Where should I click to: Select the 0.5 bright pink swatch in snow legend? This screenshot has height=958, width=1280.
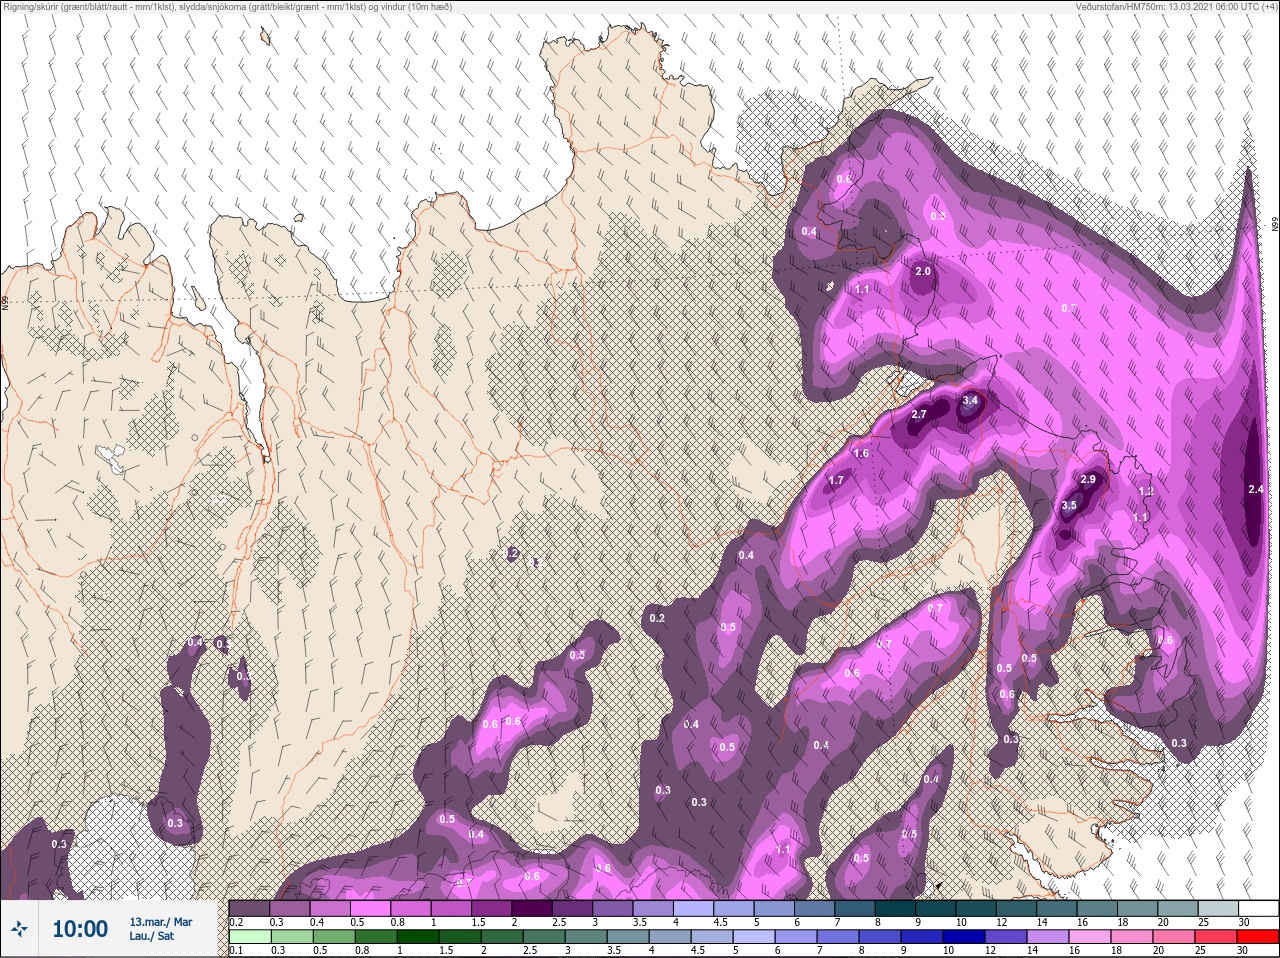point(371,907)
